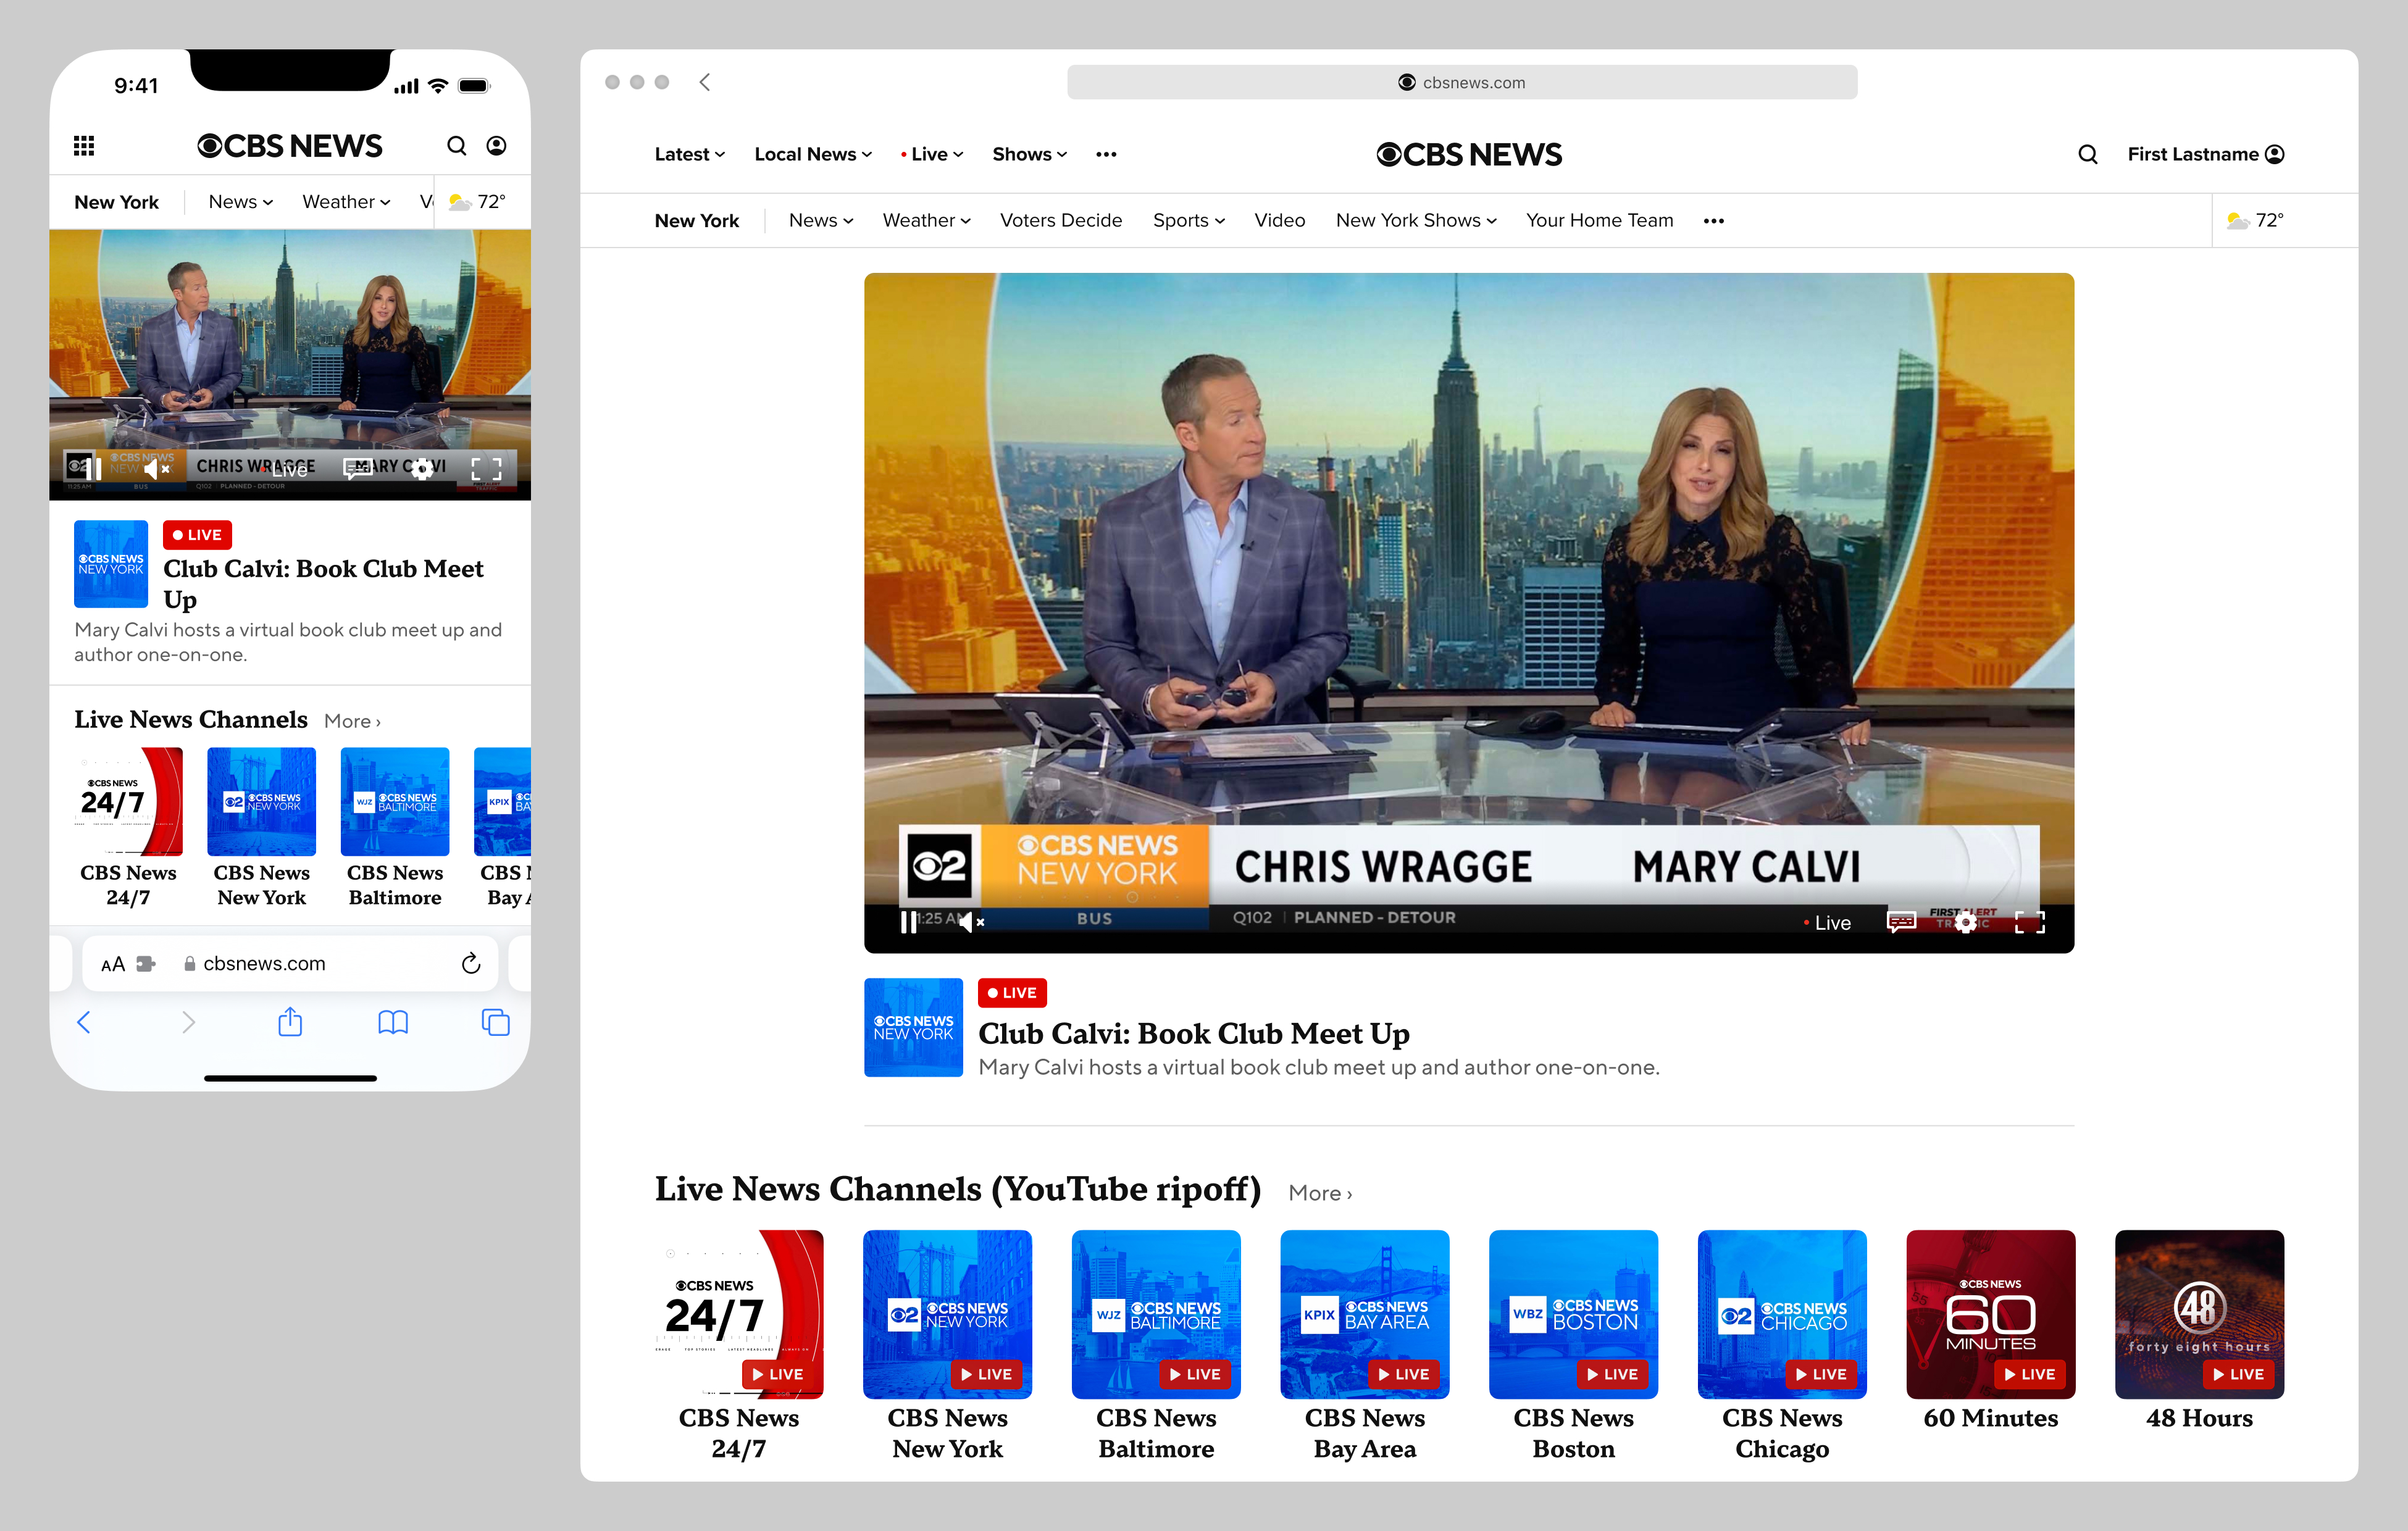Select the Video tab in the navigation bar

1280,220
